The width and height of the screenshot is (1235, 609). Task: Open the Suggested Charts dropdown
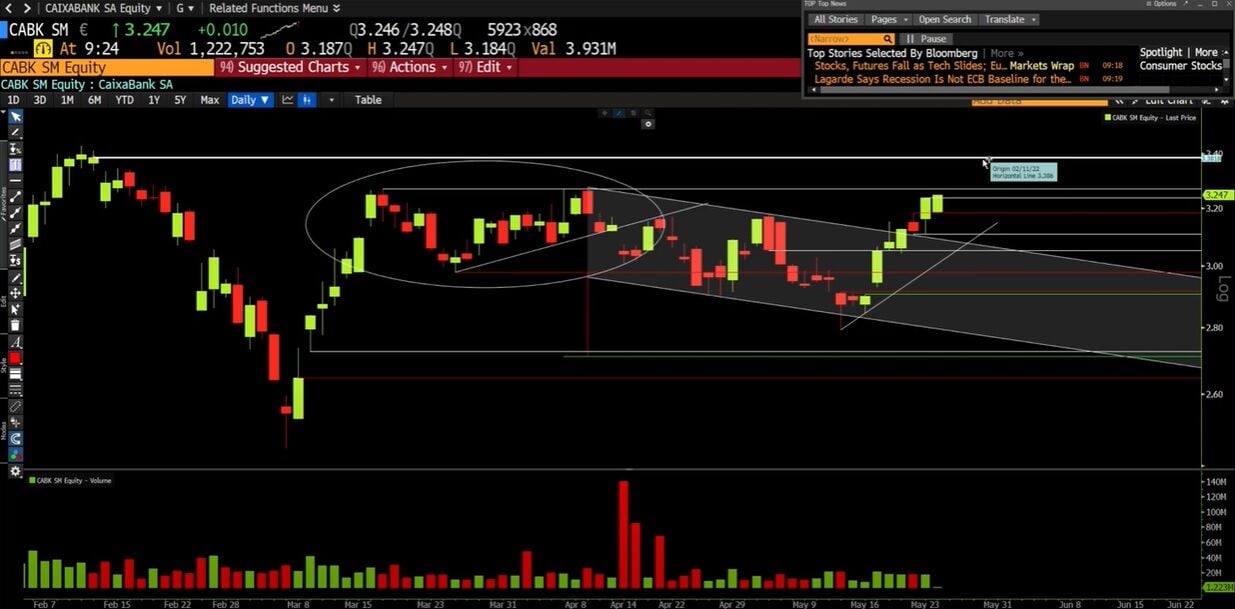[x=290, y=67]
